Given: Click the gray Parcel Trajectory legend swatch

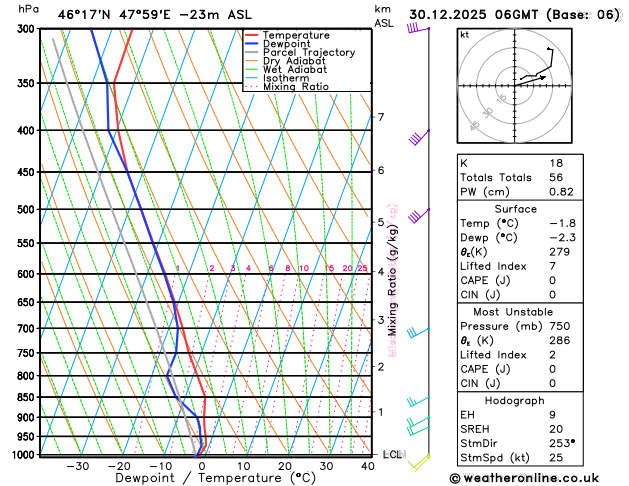Looking at the screenshot, I should pyautogui.click(x=252, y=53).
